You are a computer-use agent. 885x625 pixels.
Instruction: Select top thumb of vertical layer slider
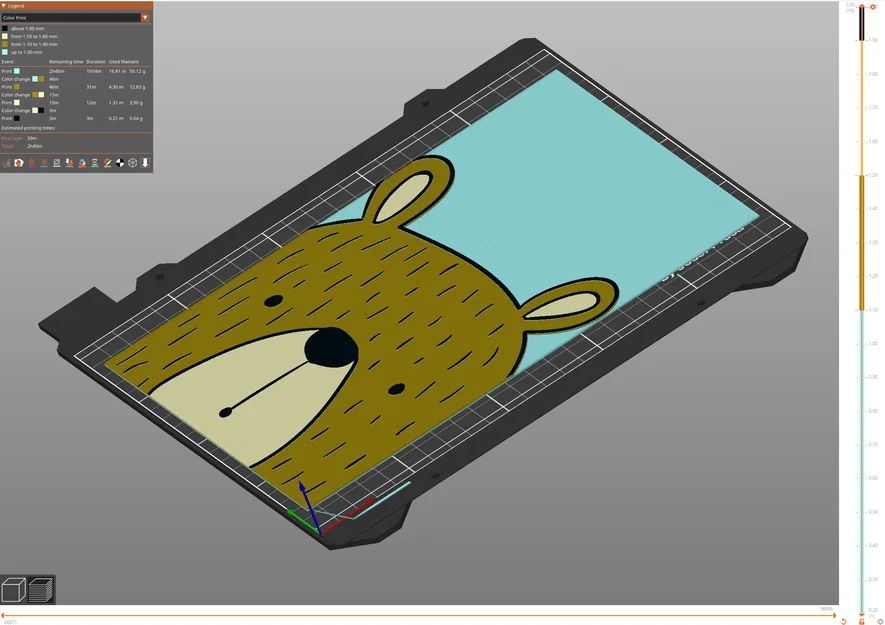point(862,6)
